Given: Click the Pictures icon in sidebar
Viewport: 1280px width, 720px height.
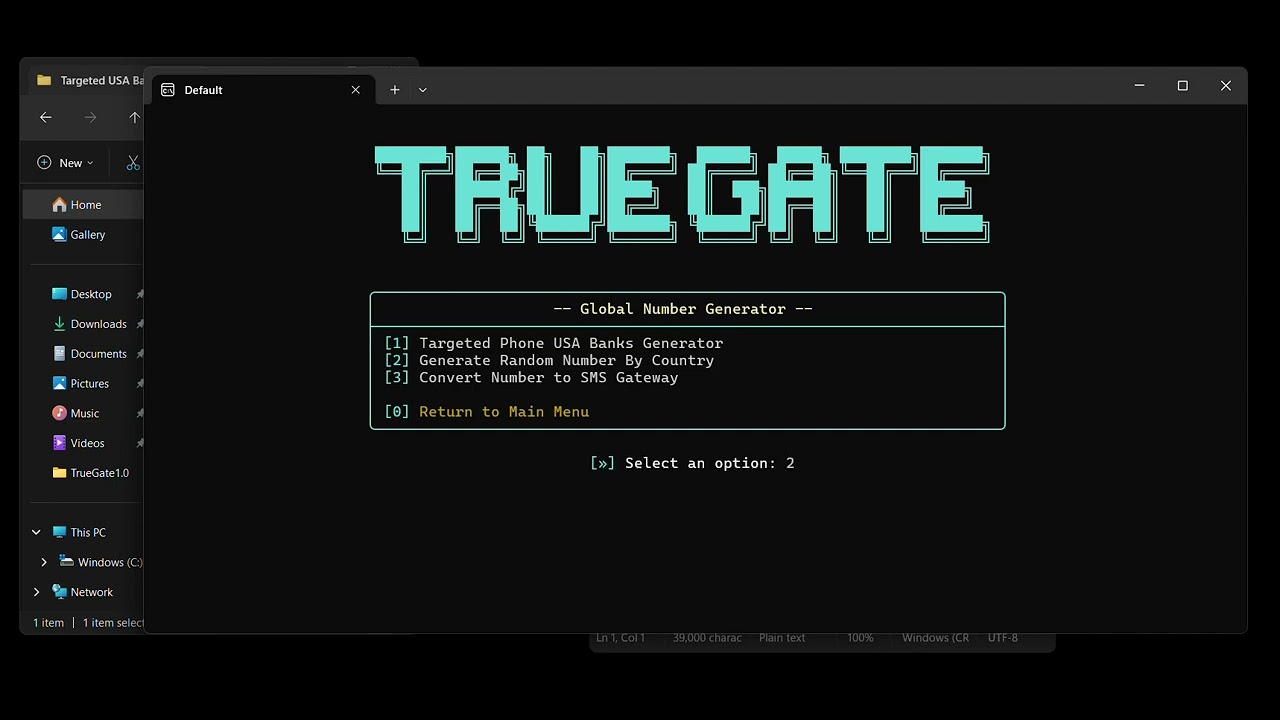Looking at the screenshot, I should [x=59, y=383].
